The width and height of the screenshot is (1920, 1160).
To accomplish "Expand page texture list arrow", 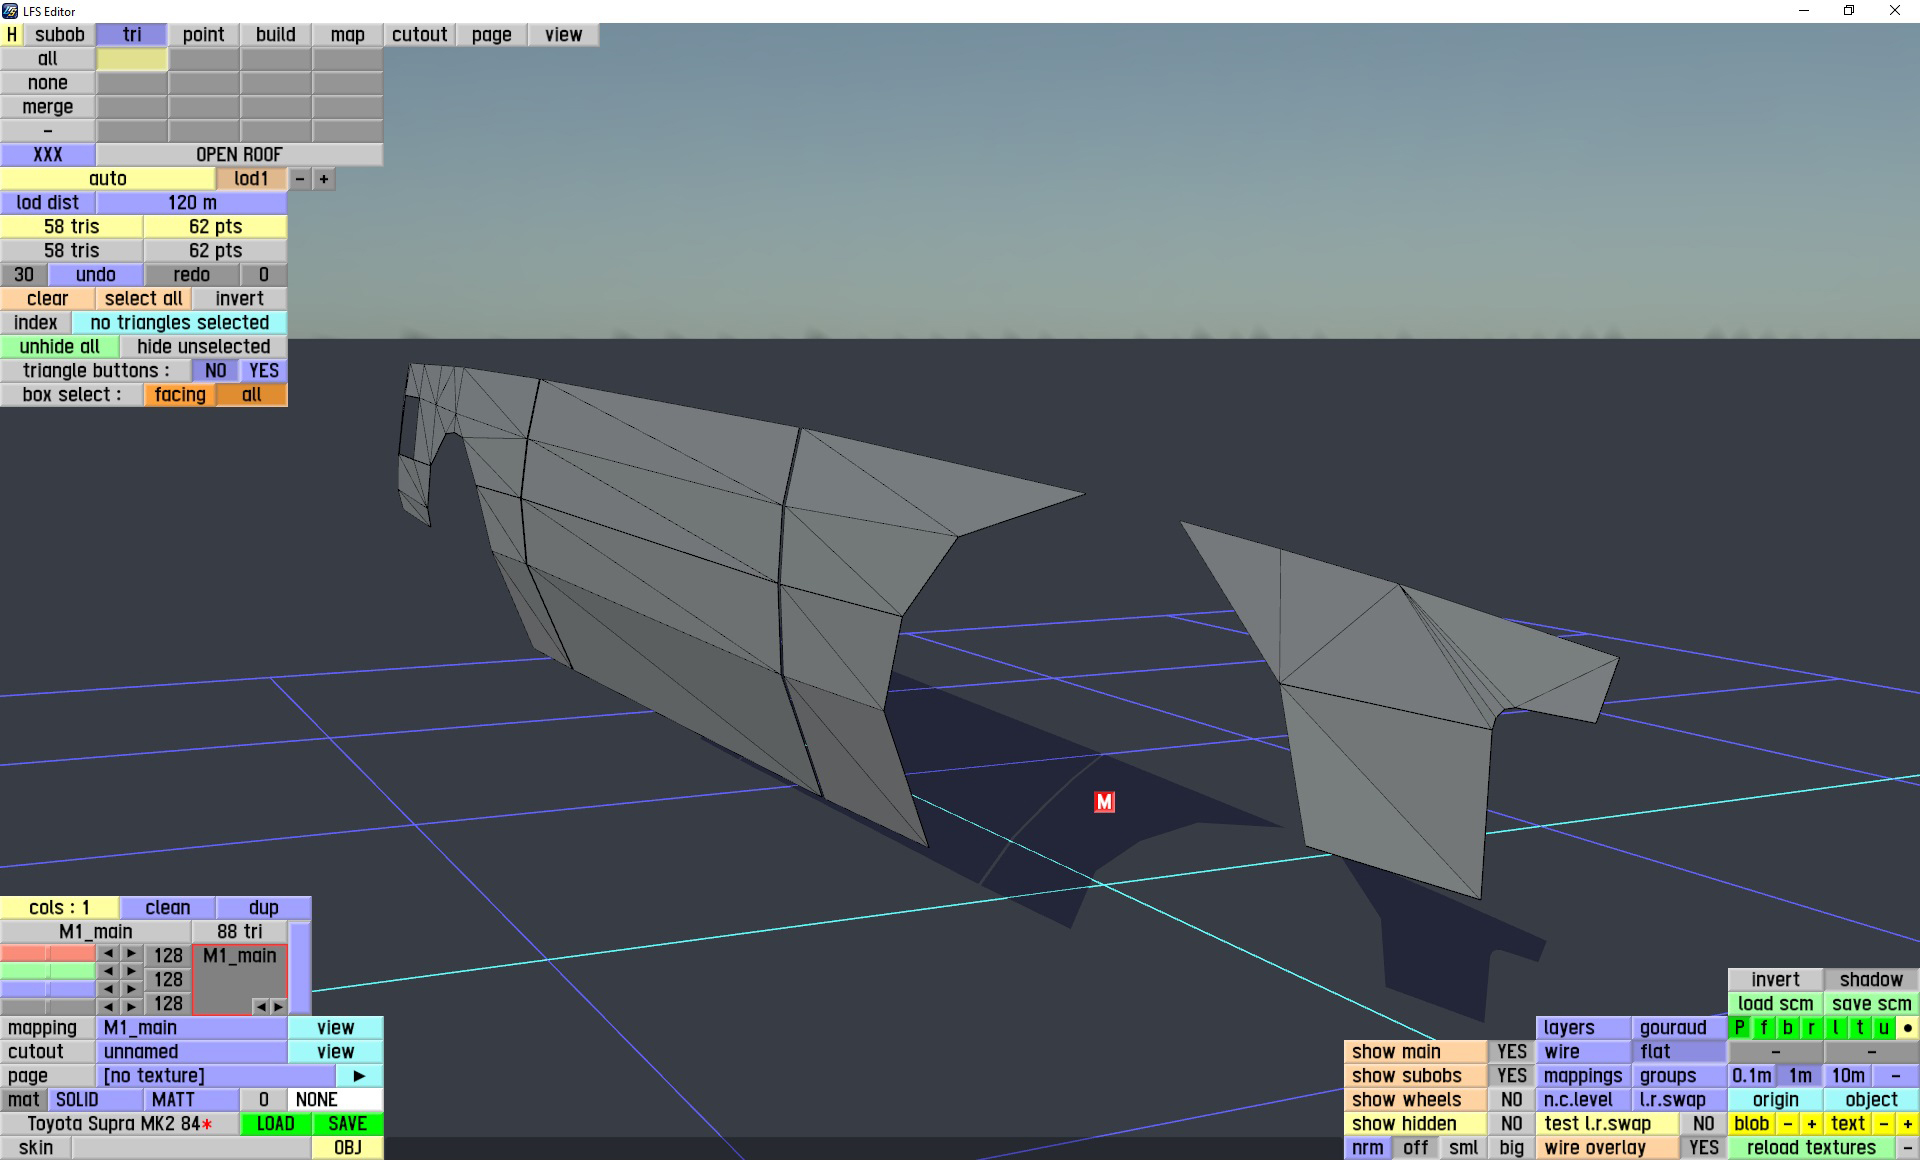I will point(359,1075).
